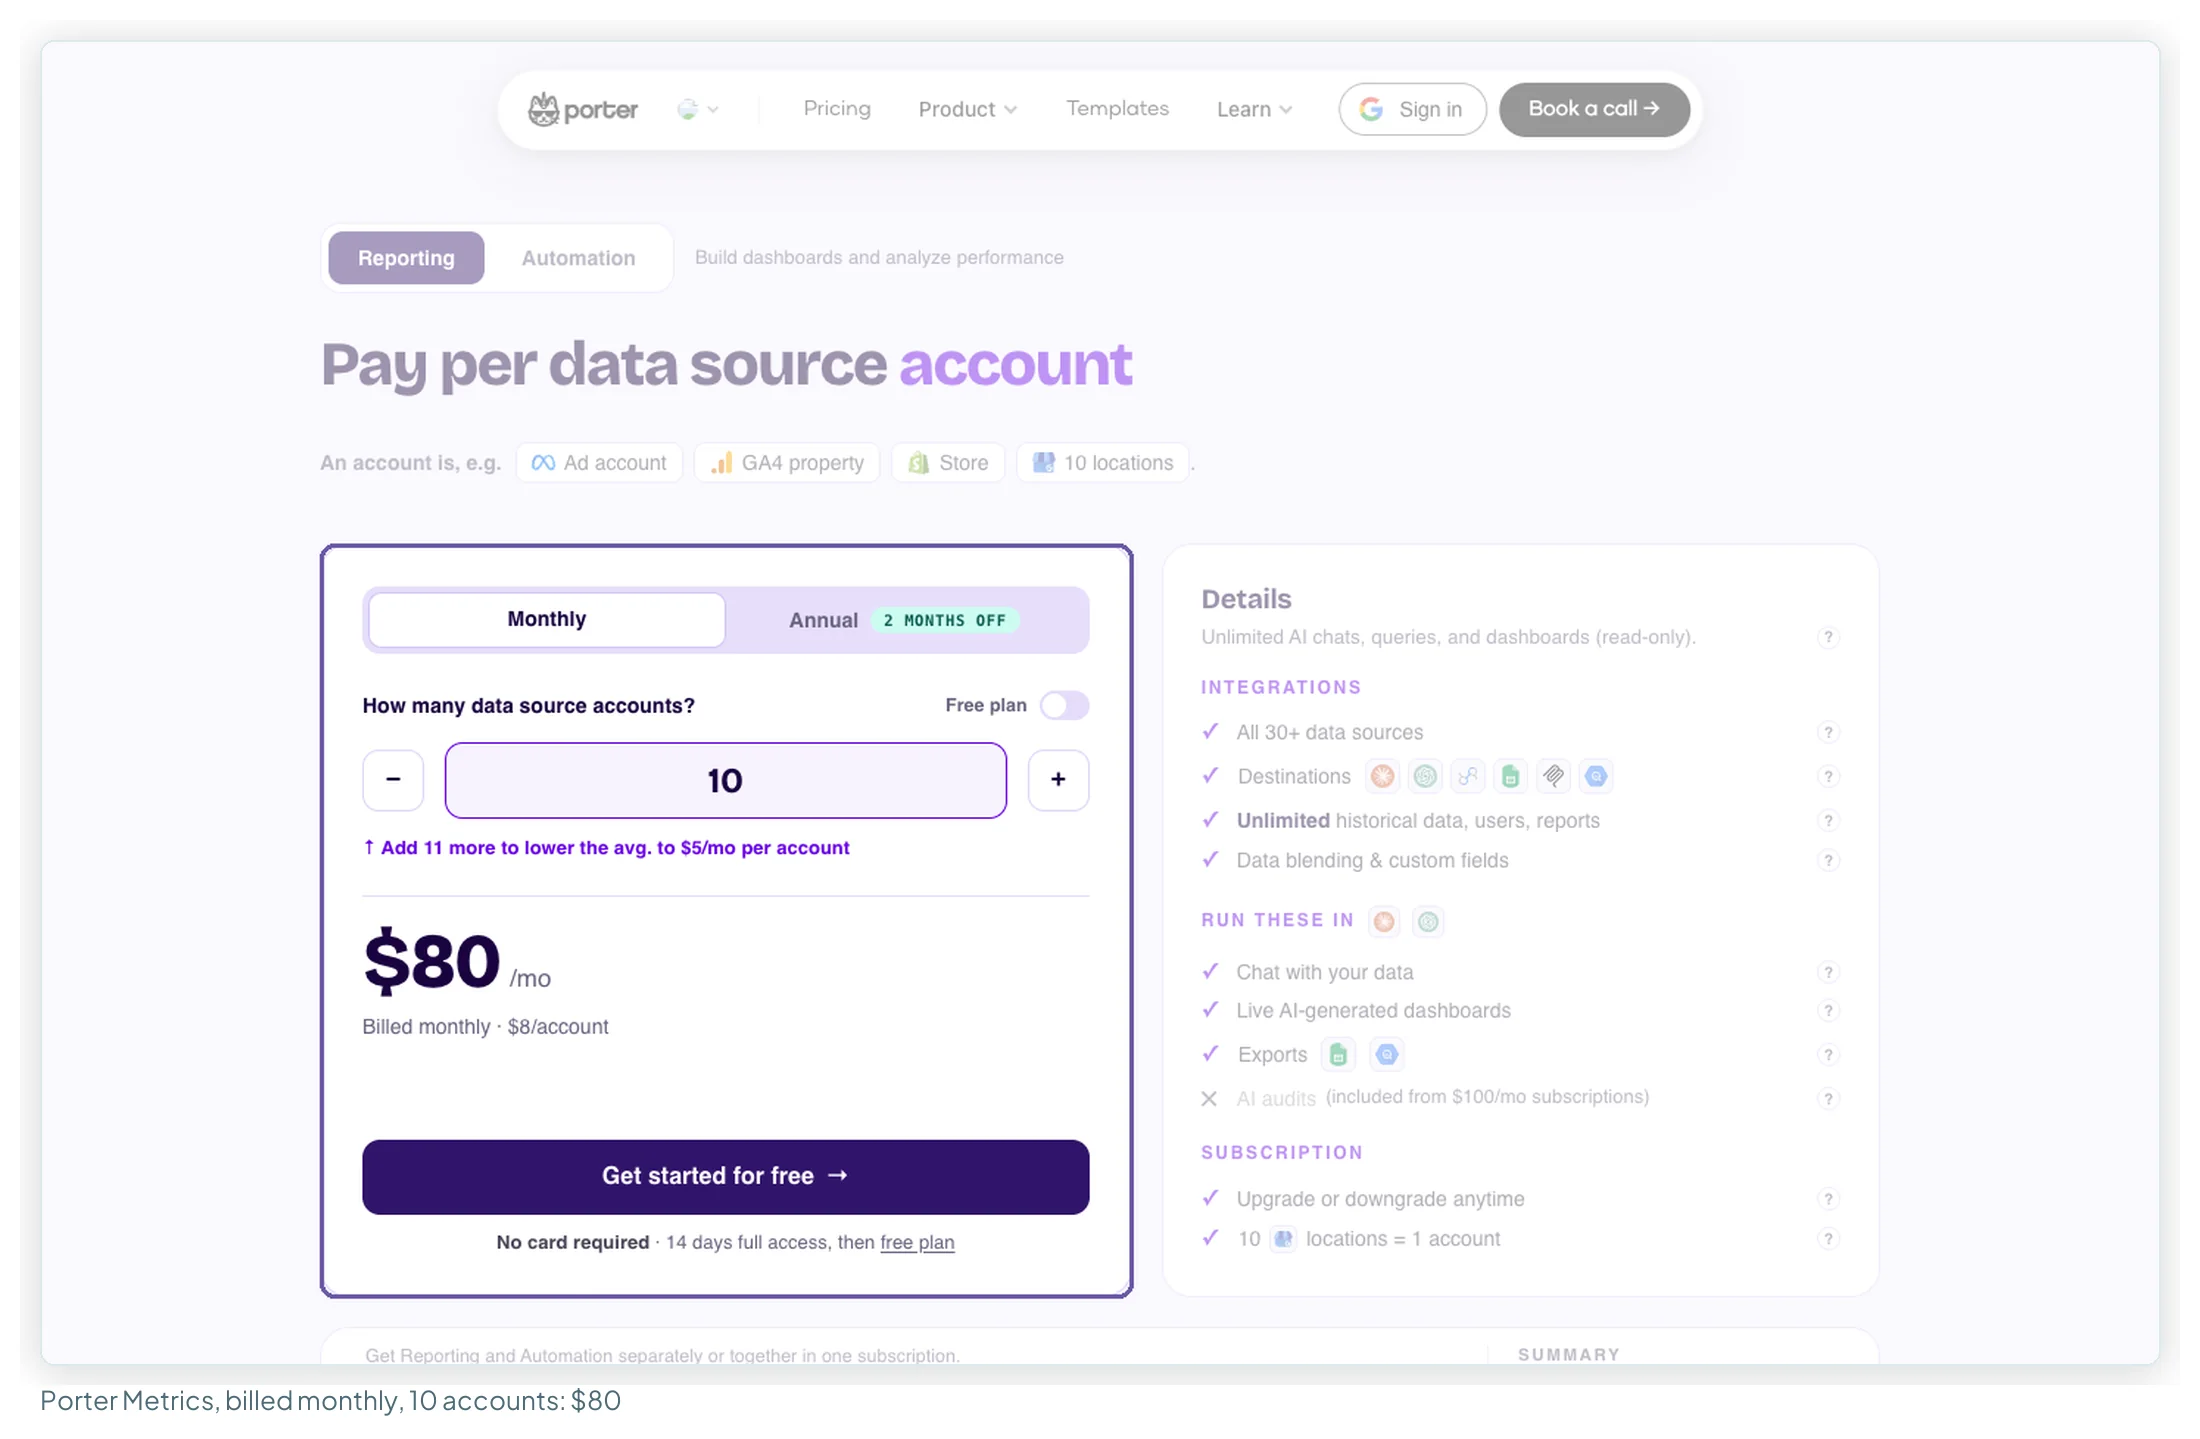Click the 'Billed monthly · $8/account' text

[485, 1027]
